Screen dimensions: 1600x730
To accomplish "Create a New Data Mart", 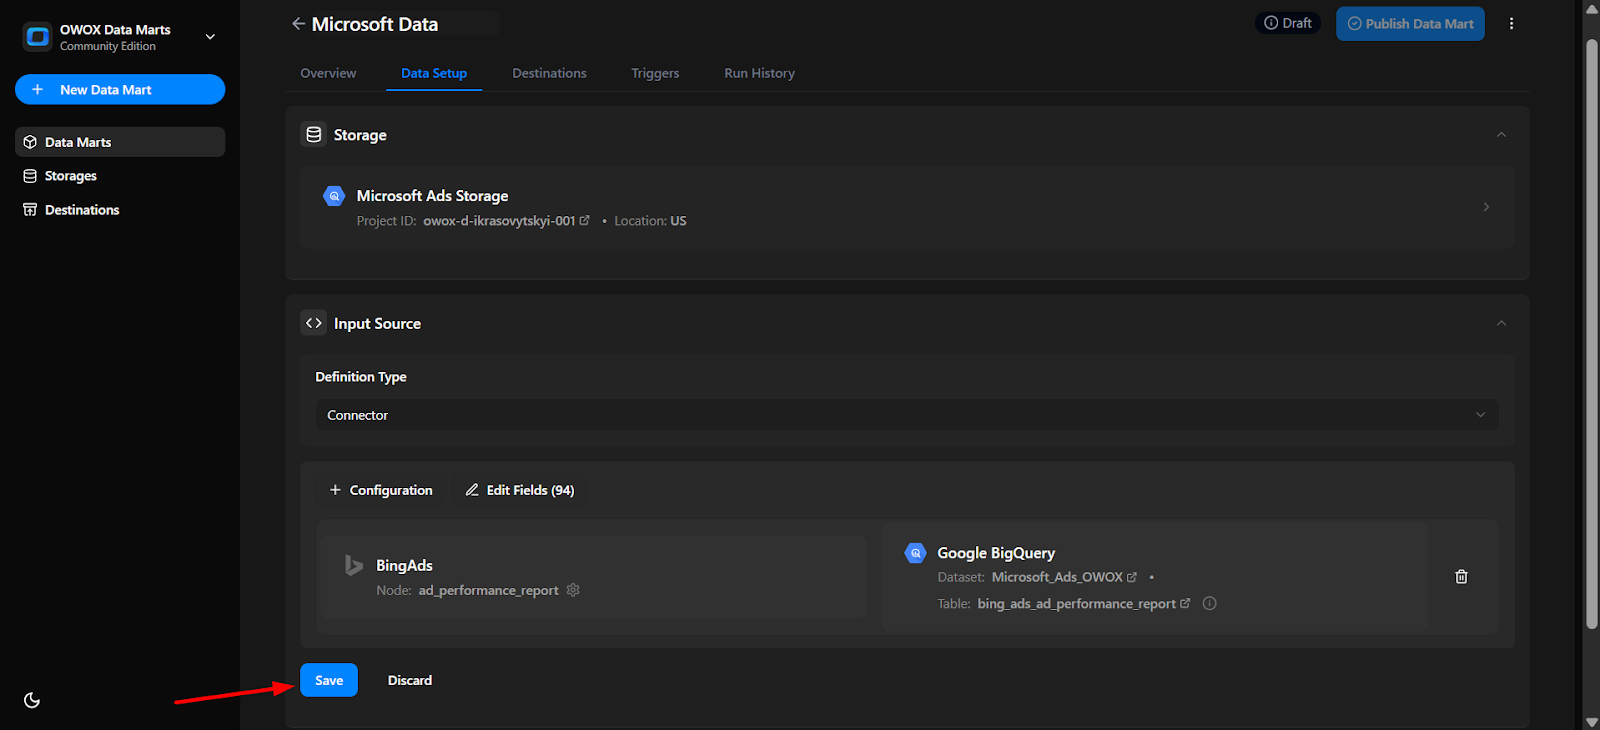I will point(120,89).
